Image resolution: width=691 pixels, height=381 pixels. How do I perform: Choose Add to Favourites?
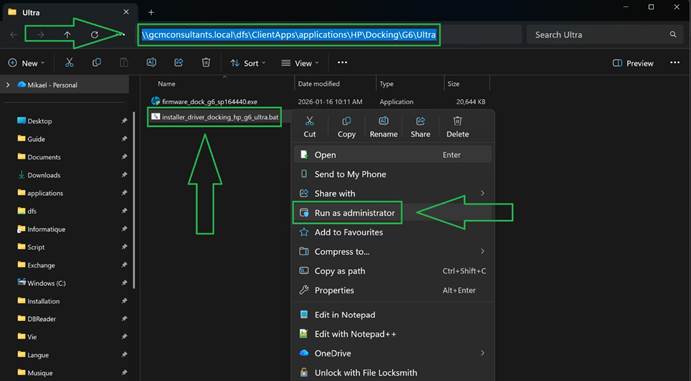point(392,232)
